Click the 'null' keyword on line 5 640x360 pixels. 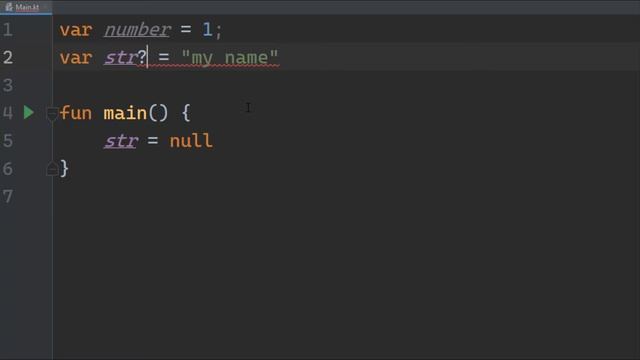pos(191,141)
